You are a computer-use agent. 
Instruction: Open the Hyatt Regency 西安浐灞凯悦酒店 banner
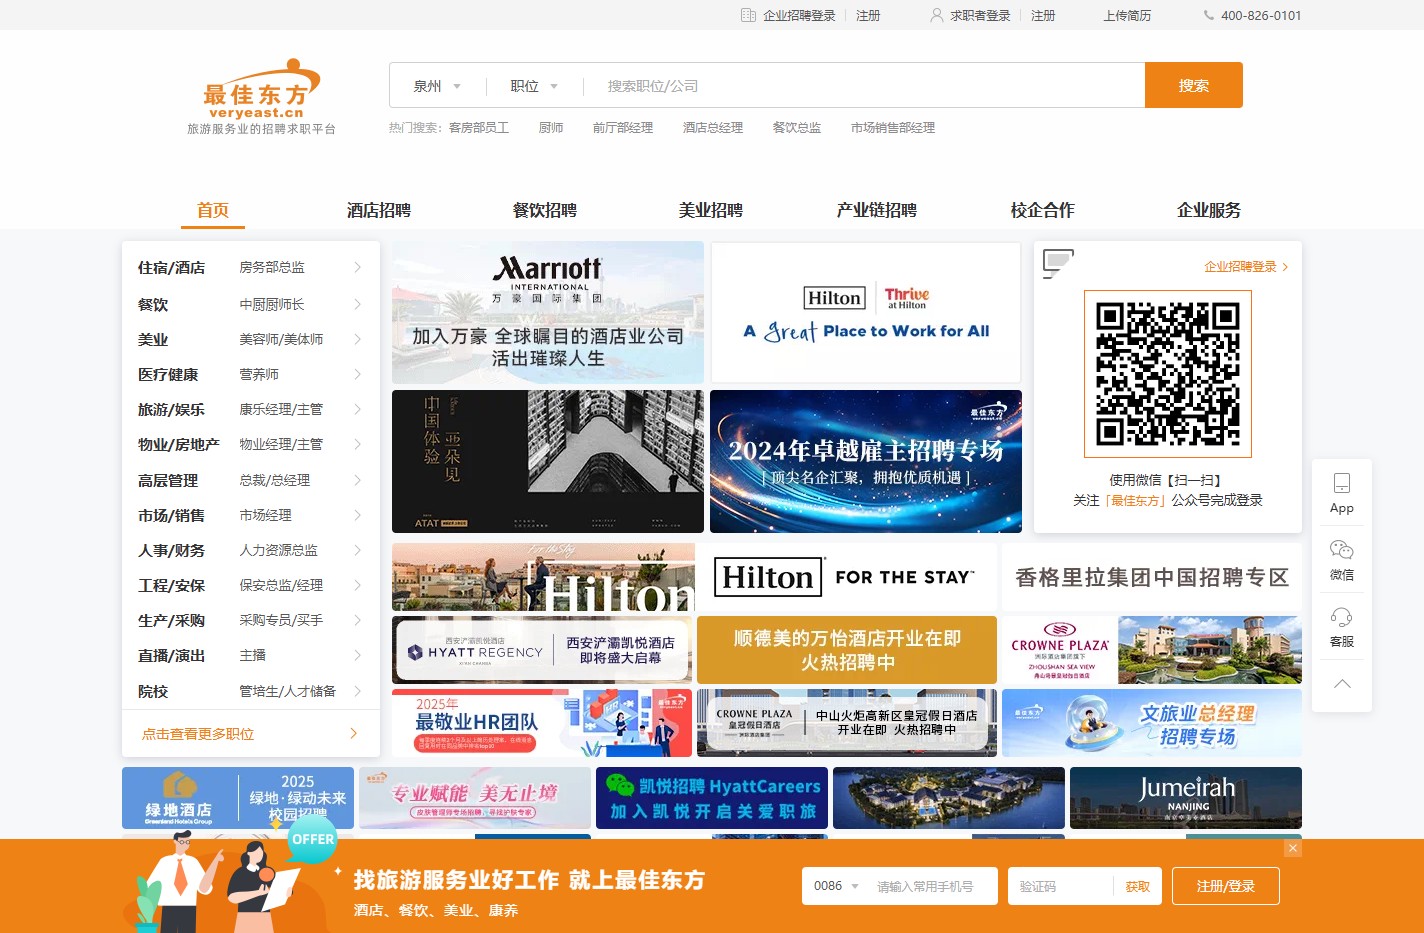tap(542, 650)
